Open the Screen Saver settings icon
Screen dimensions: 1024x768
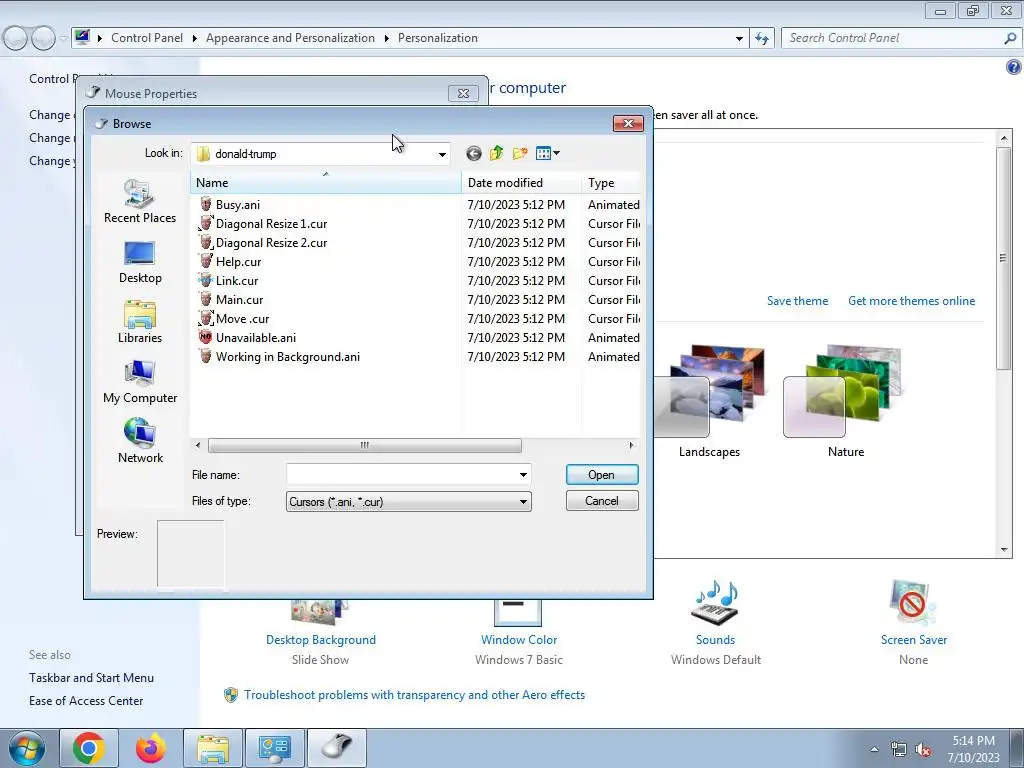pos(913,602)
